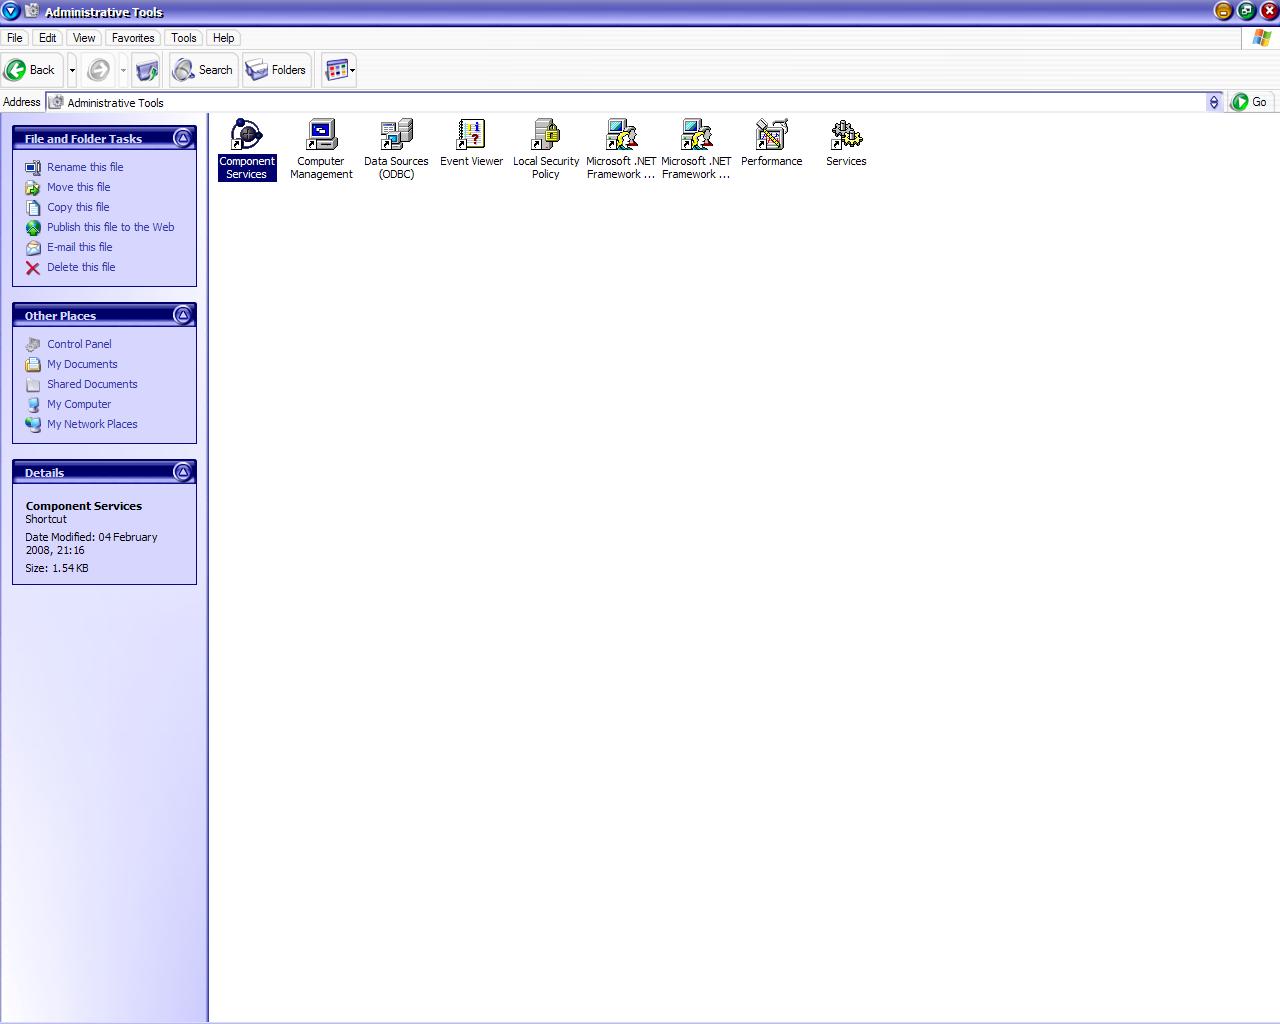
Task: Click the Go button
Action: 1250,102
